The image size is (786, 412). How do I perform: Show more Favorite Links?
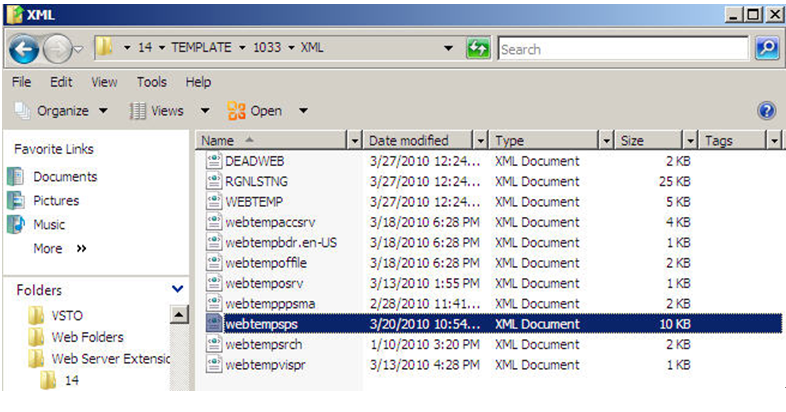[x=60, y=249]
